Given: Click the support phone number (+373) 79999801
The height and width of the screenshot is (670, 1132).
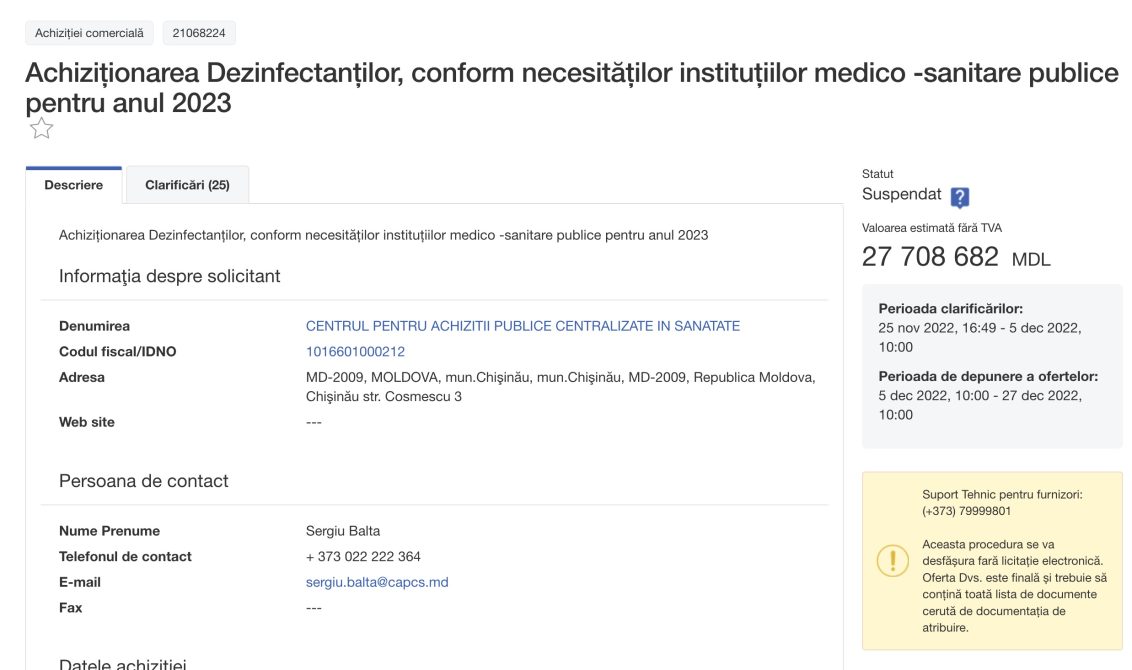Looking at the screenshot, I should pyautogui.click(x=967, y=511).
